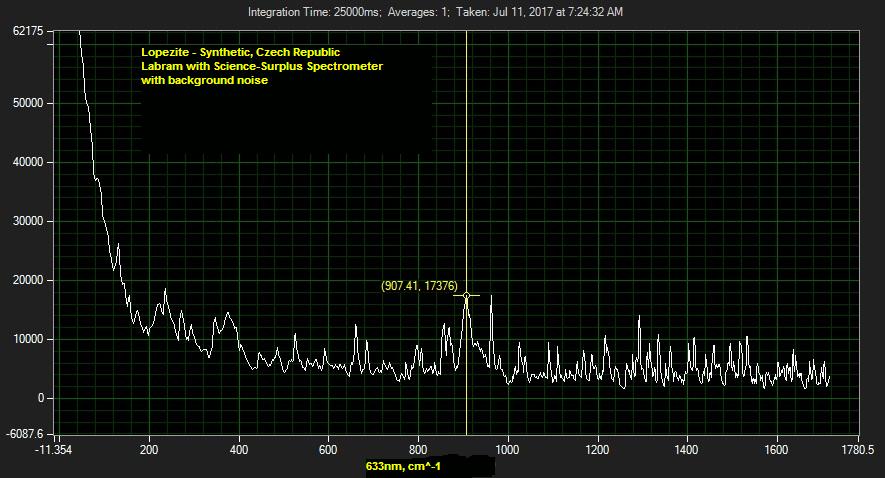The height and width of the screenshot is (478, 885).
Task: Click the y-axis label 40000
Action: coord(28,162)
